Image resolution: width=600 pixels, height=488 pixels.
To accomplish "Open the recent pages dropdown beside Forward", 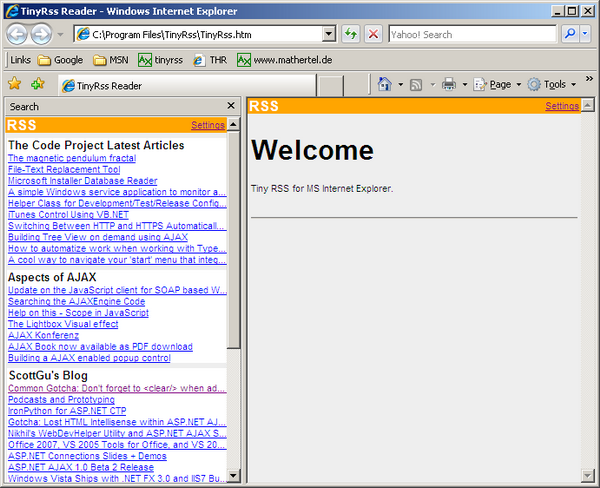I will (x=60, y=34).
